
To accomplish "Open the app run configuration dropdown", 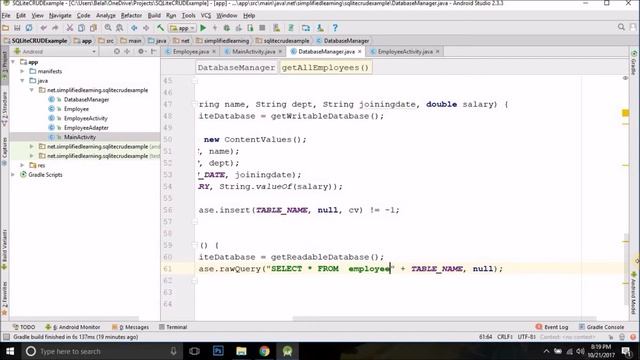I will click(x=182, y=28).
